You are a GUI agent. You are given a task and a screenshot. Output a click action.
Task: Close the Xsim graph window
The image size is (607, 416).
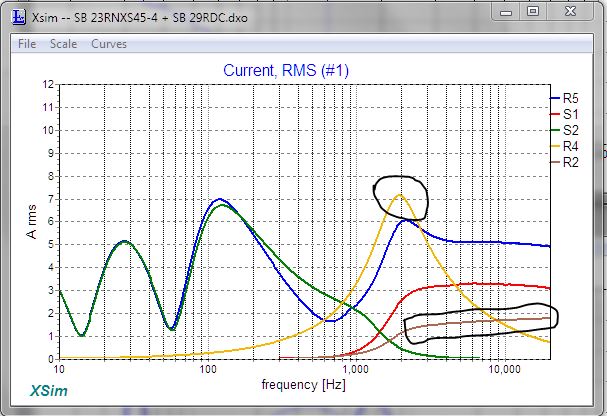click(570, 12)
